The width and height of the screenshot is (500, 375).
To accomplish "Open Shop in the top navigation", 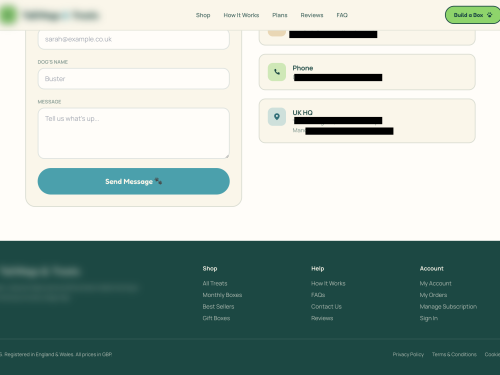I will point(203,15).
